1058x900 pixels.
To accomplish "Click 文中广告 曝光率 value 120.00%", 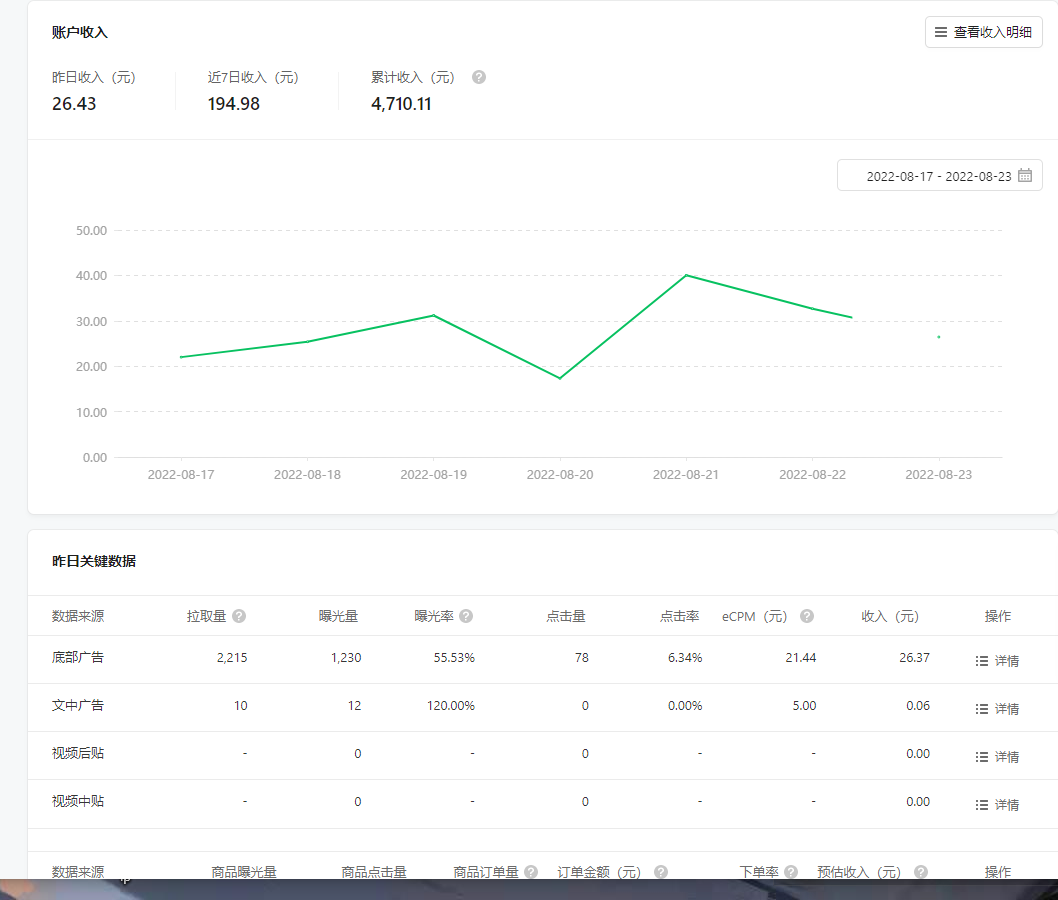I will pos(451,705).
